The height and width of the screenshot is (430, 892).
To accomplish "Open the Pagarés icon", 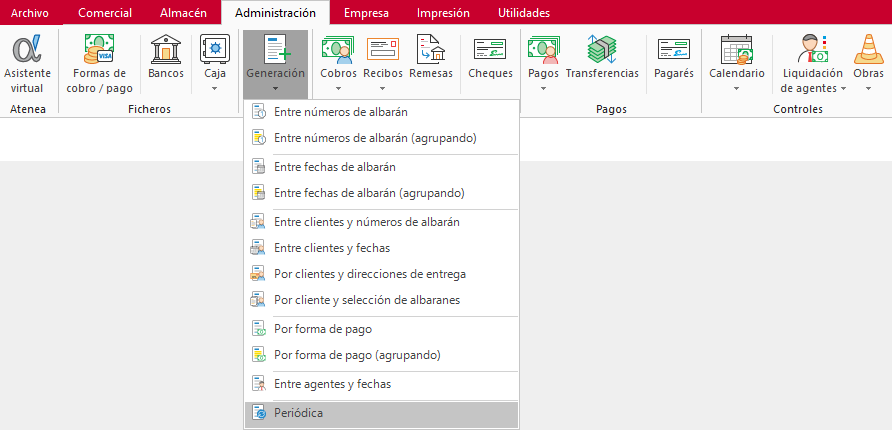I will click(x=674, y=49).
